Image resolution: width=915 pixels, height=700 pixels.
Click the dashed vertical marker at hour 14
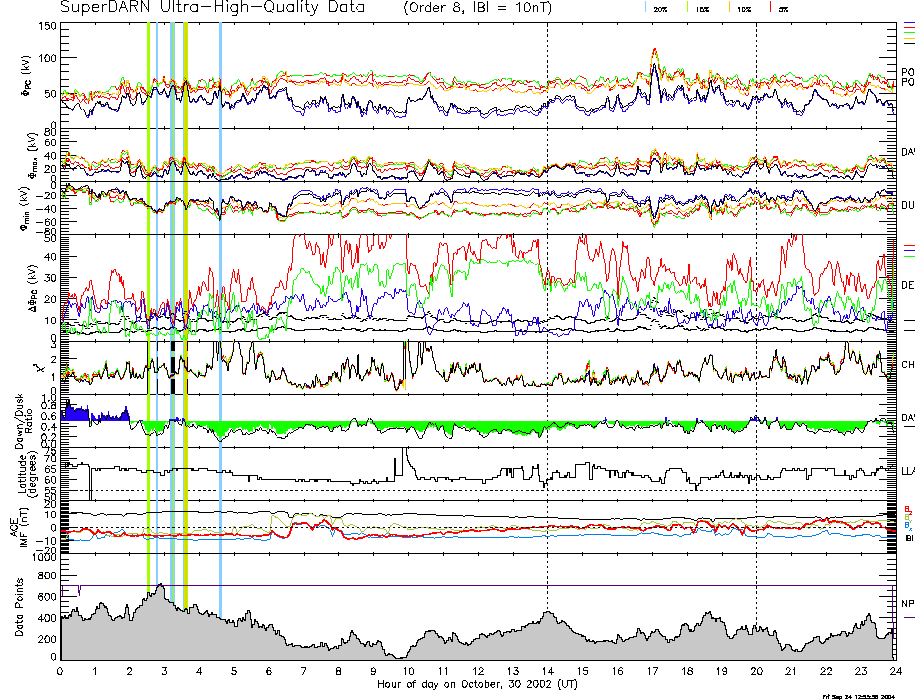click(547, 341)
